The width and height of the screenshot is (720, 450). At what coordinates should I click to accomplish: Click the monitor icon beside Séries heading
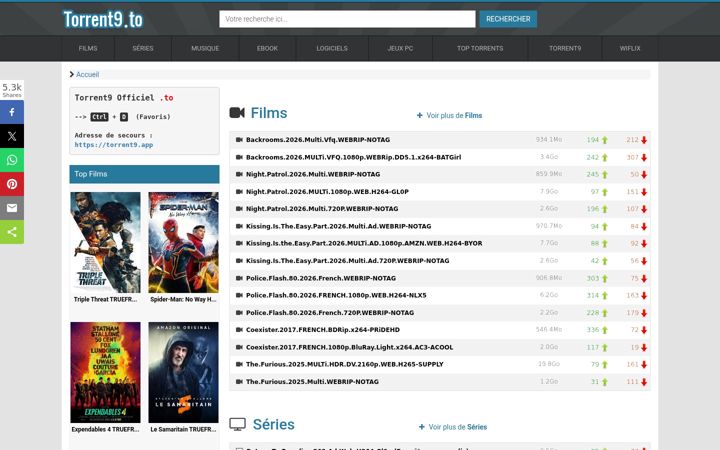pyautogui.click(x=237, y=424)
